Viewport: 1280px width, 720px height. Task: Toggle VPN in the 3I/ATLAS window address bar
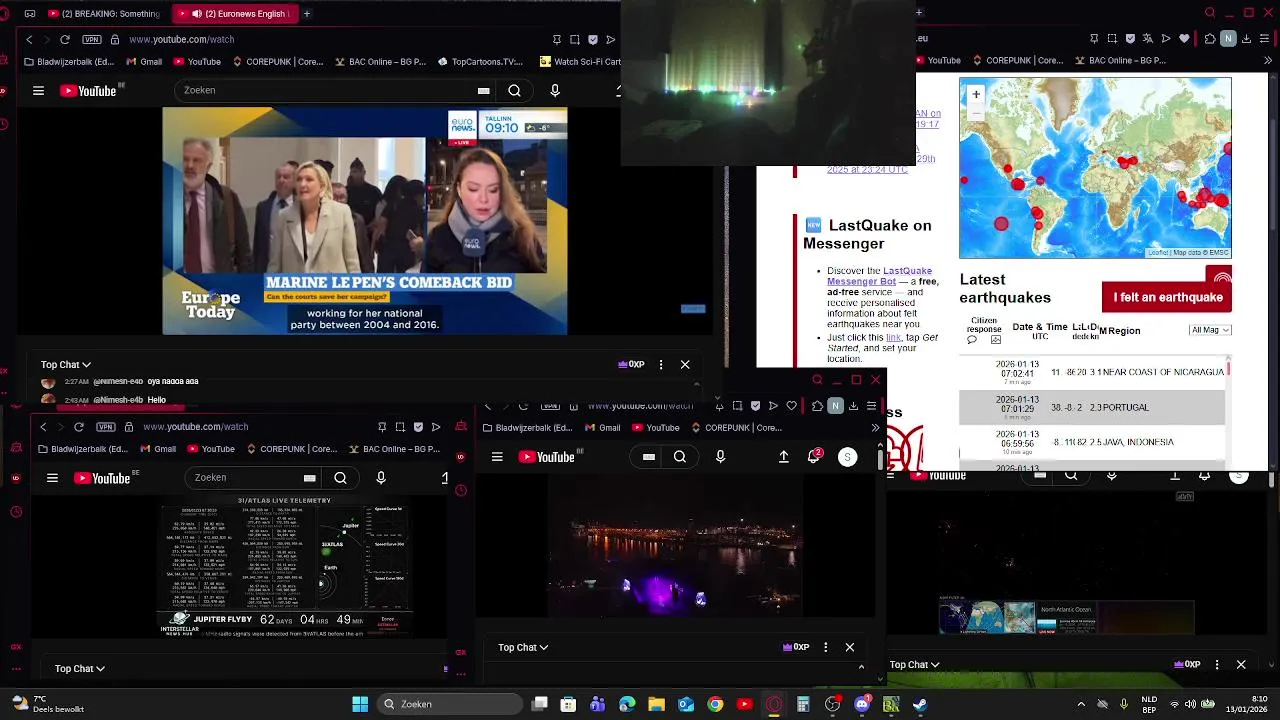coord(106,427)
